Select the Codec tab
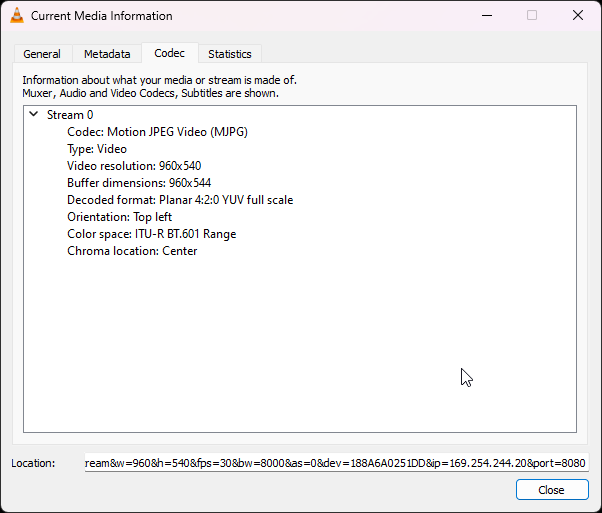Screen dimensions: 602x513 coord(170,53)
